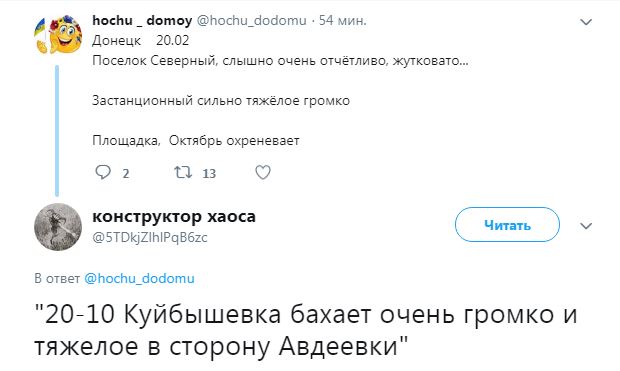The image size is (620, 371).
Task: Open конструктор хаоса profile picture
Action: tap(58, 227)
